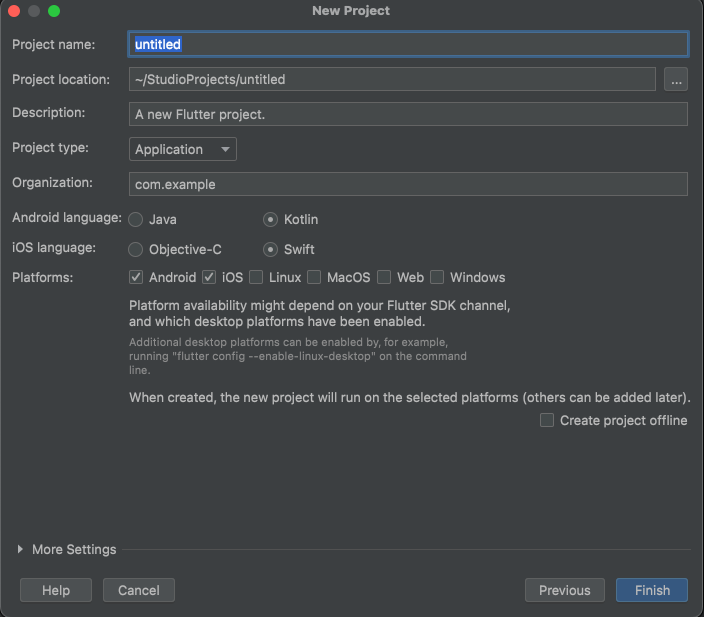Click the Organization com.example field
Viewport: 704px width, 617px height.
408,184
